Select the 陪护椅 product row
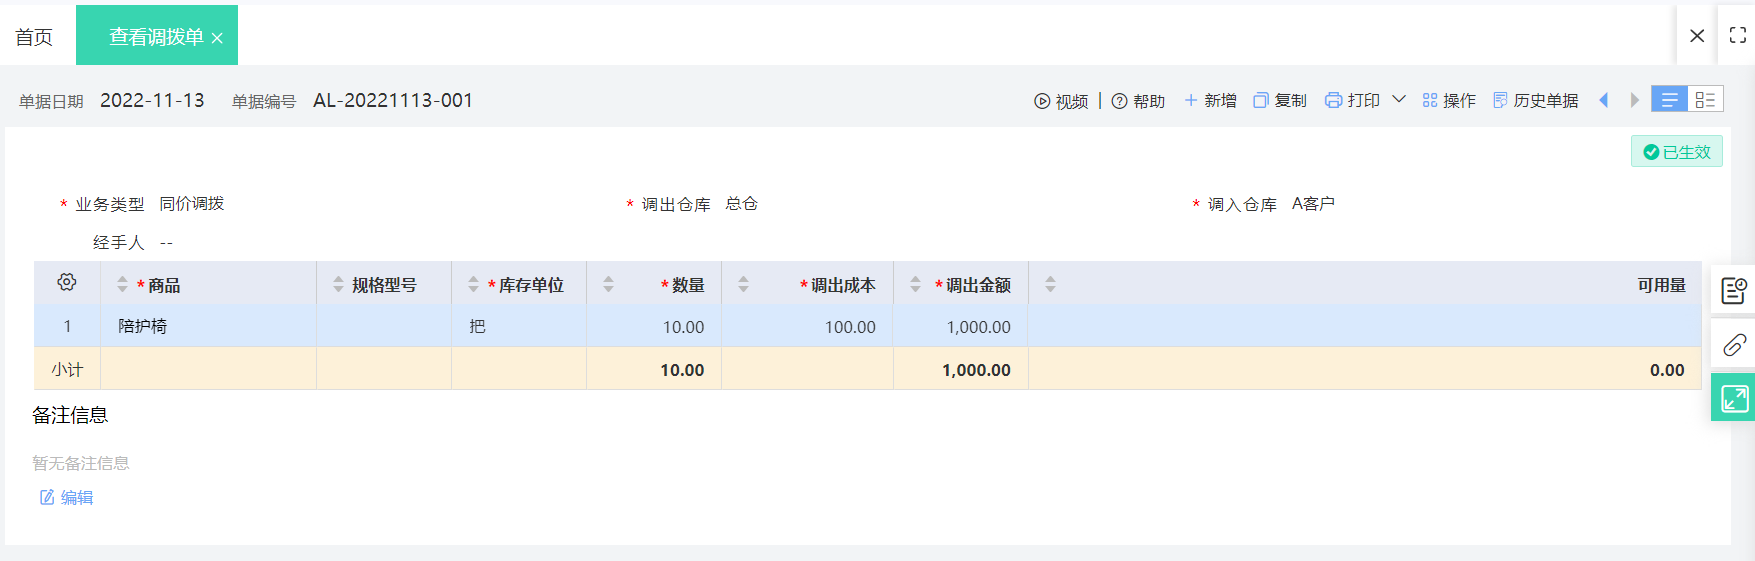The image size is (1755, 561). pyautogui.click(x=143, y=326)
